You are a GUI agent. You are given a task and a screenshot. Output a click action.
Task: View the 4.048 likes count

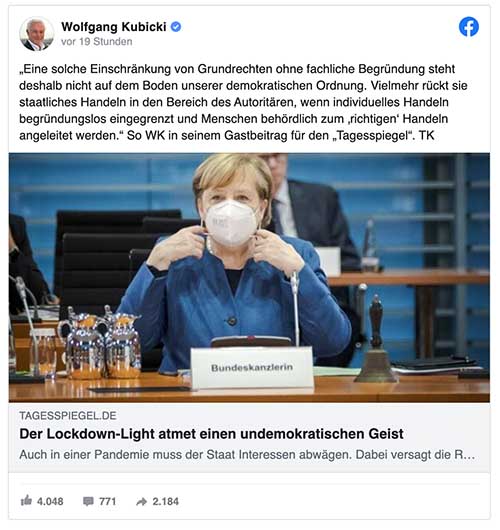tap(50, 501)
